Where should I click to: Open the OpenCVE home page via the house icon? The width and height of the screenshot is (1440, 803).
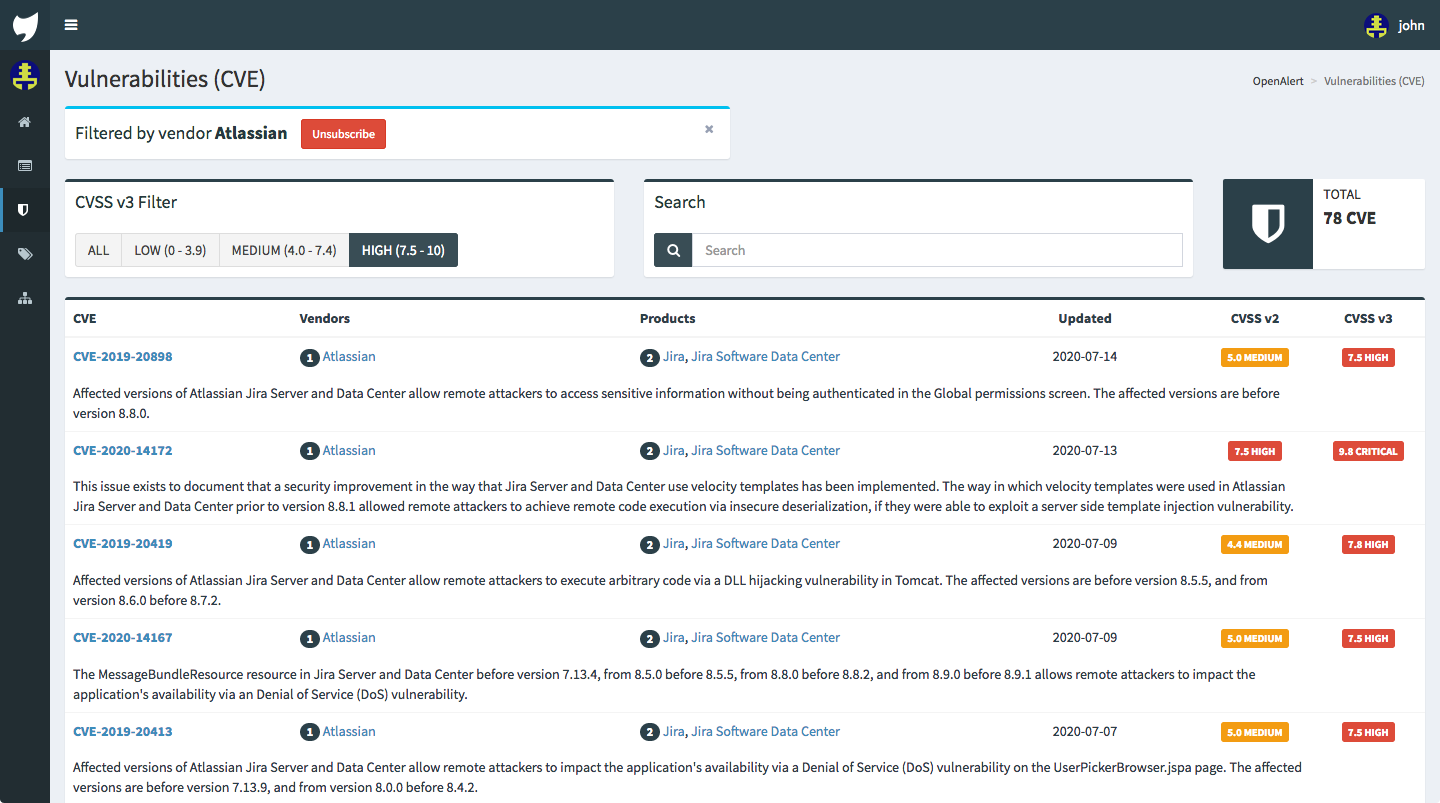pos(25,121)
